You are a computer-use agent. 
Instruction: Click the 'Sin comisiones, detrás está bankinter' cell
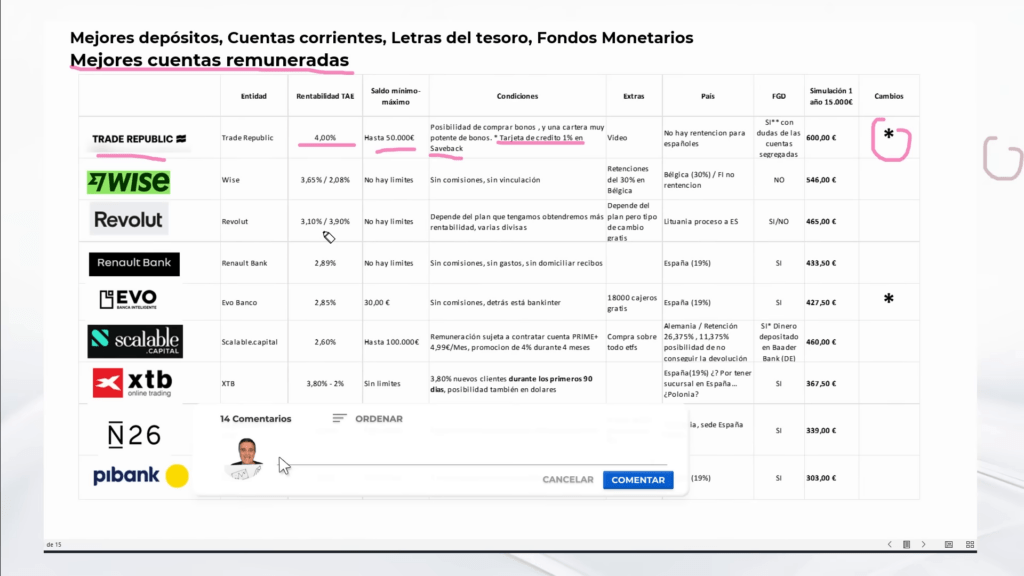click(x=495, y=302)
